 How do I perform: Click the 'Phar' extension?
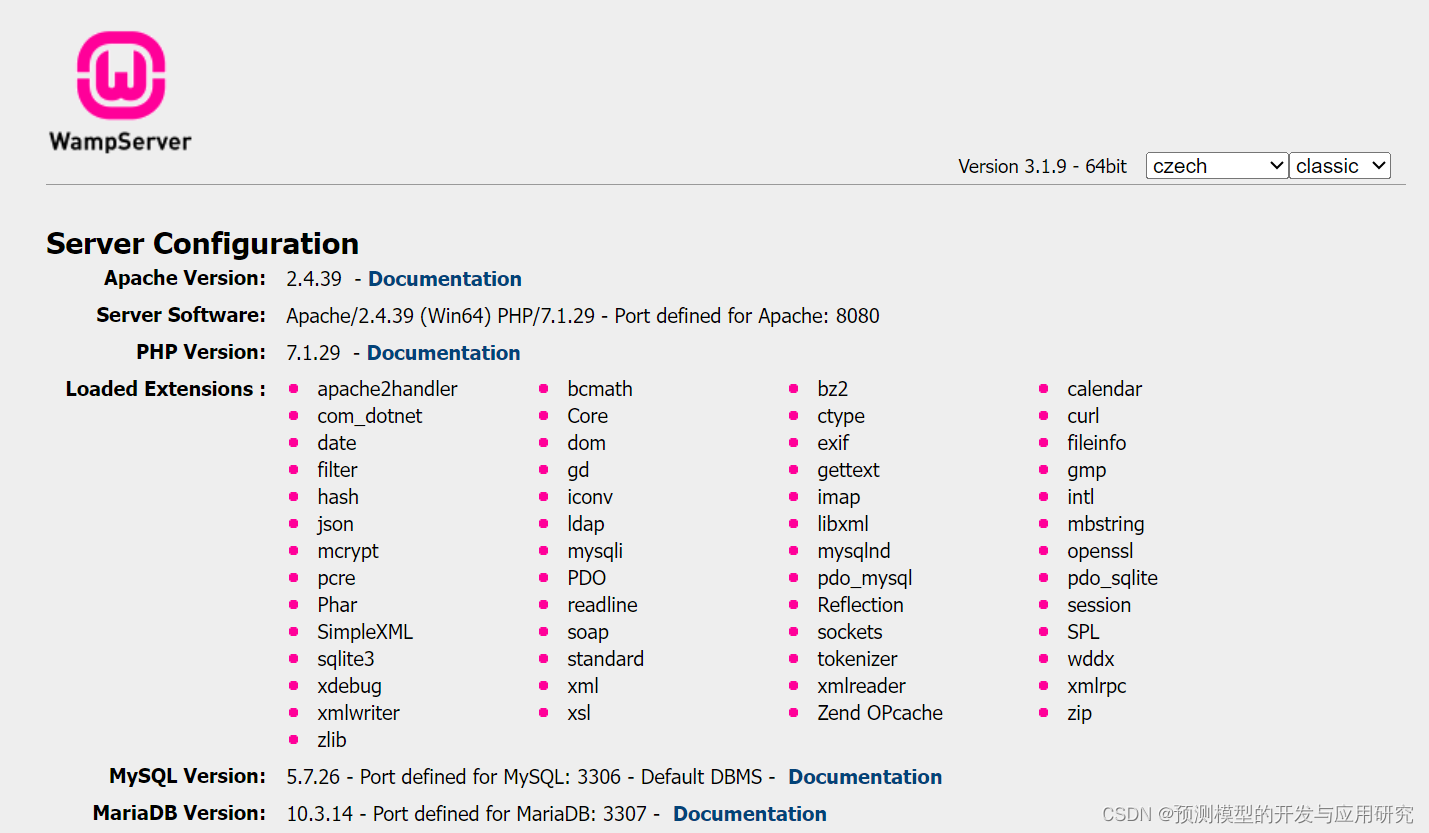337,605
